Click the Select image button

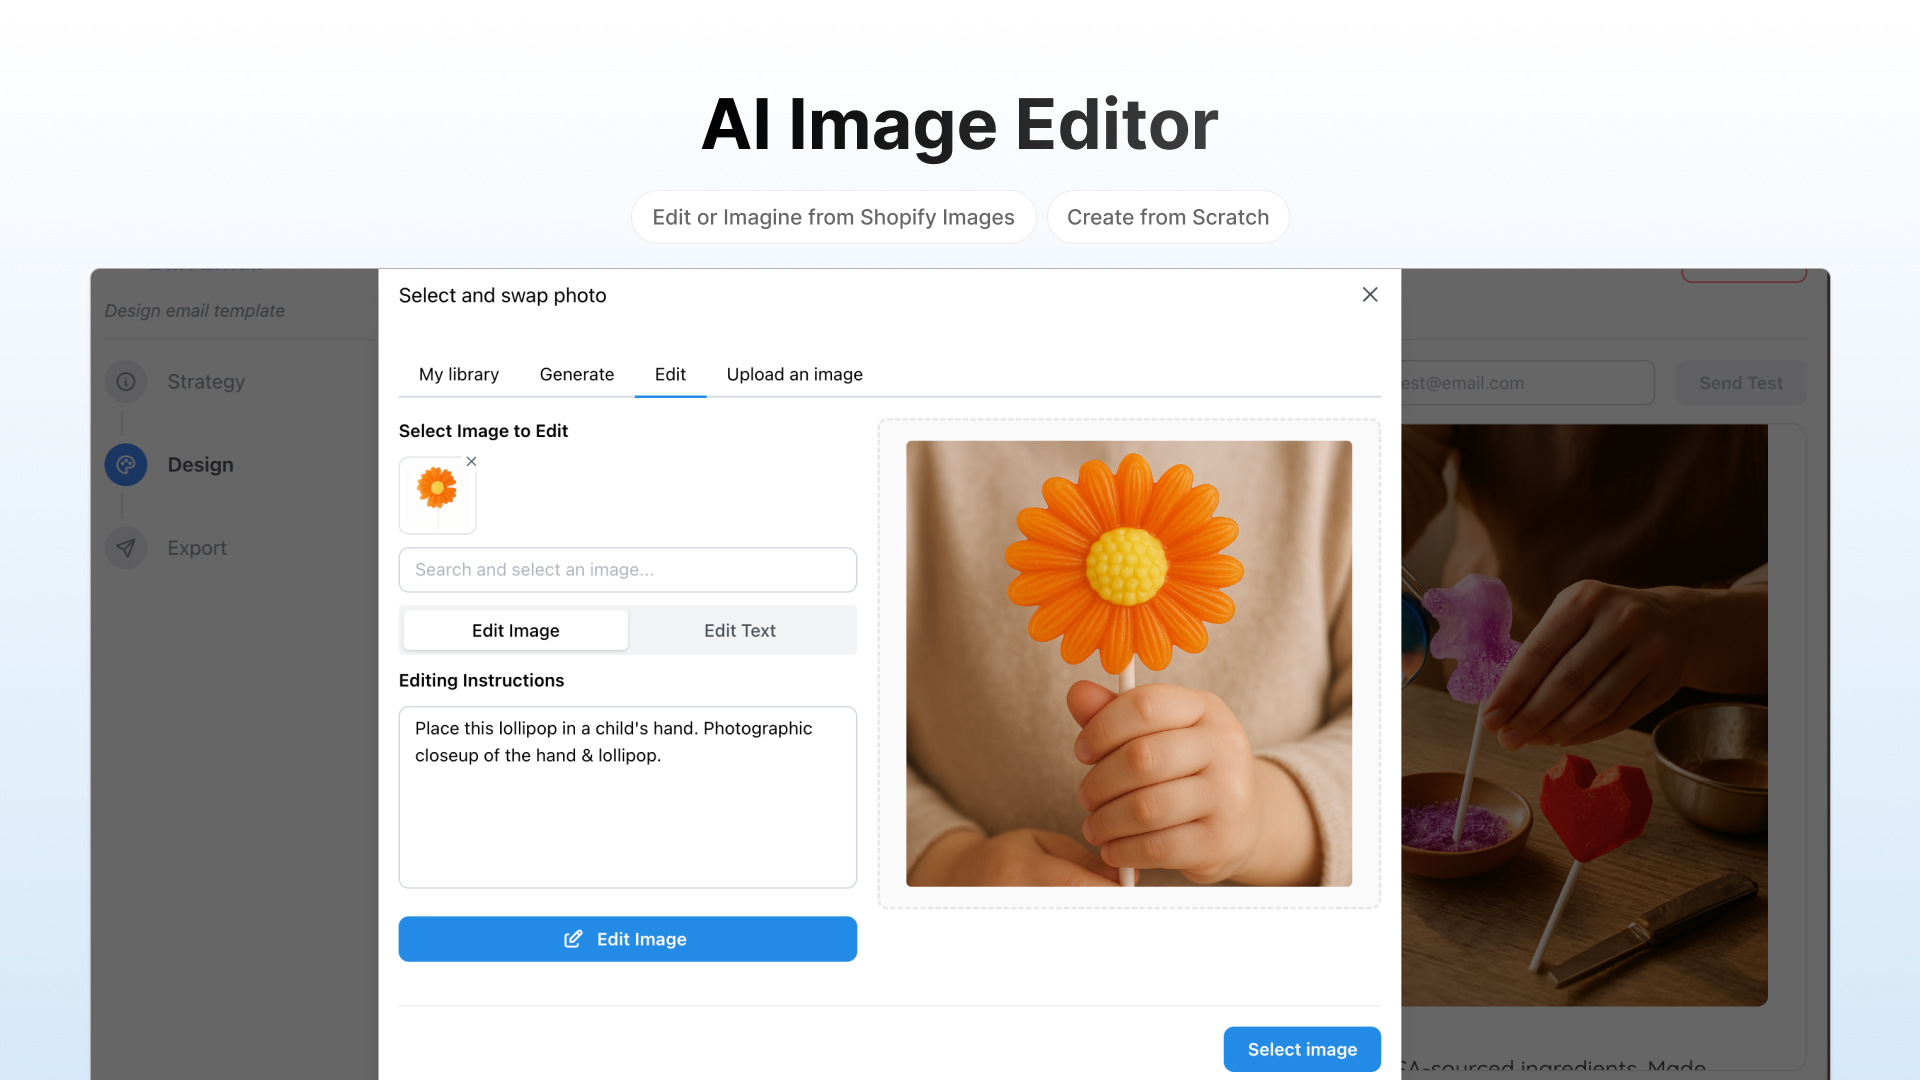[1301, 1049]
